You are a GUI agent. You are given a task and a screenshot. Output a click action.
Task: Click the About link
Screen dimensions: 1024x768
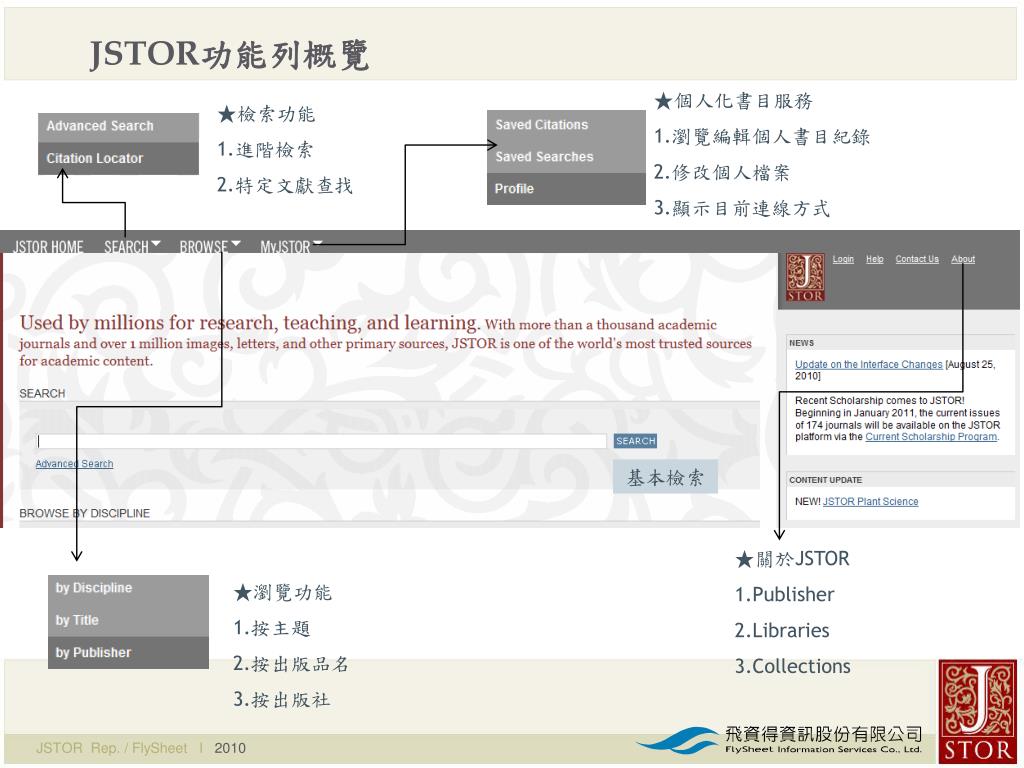[x=963, y=259]
